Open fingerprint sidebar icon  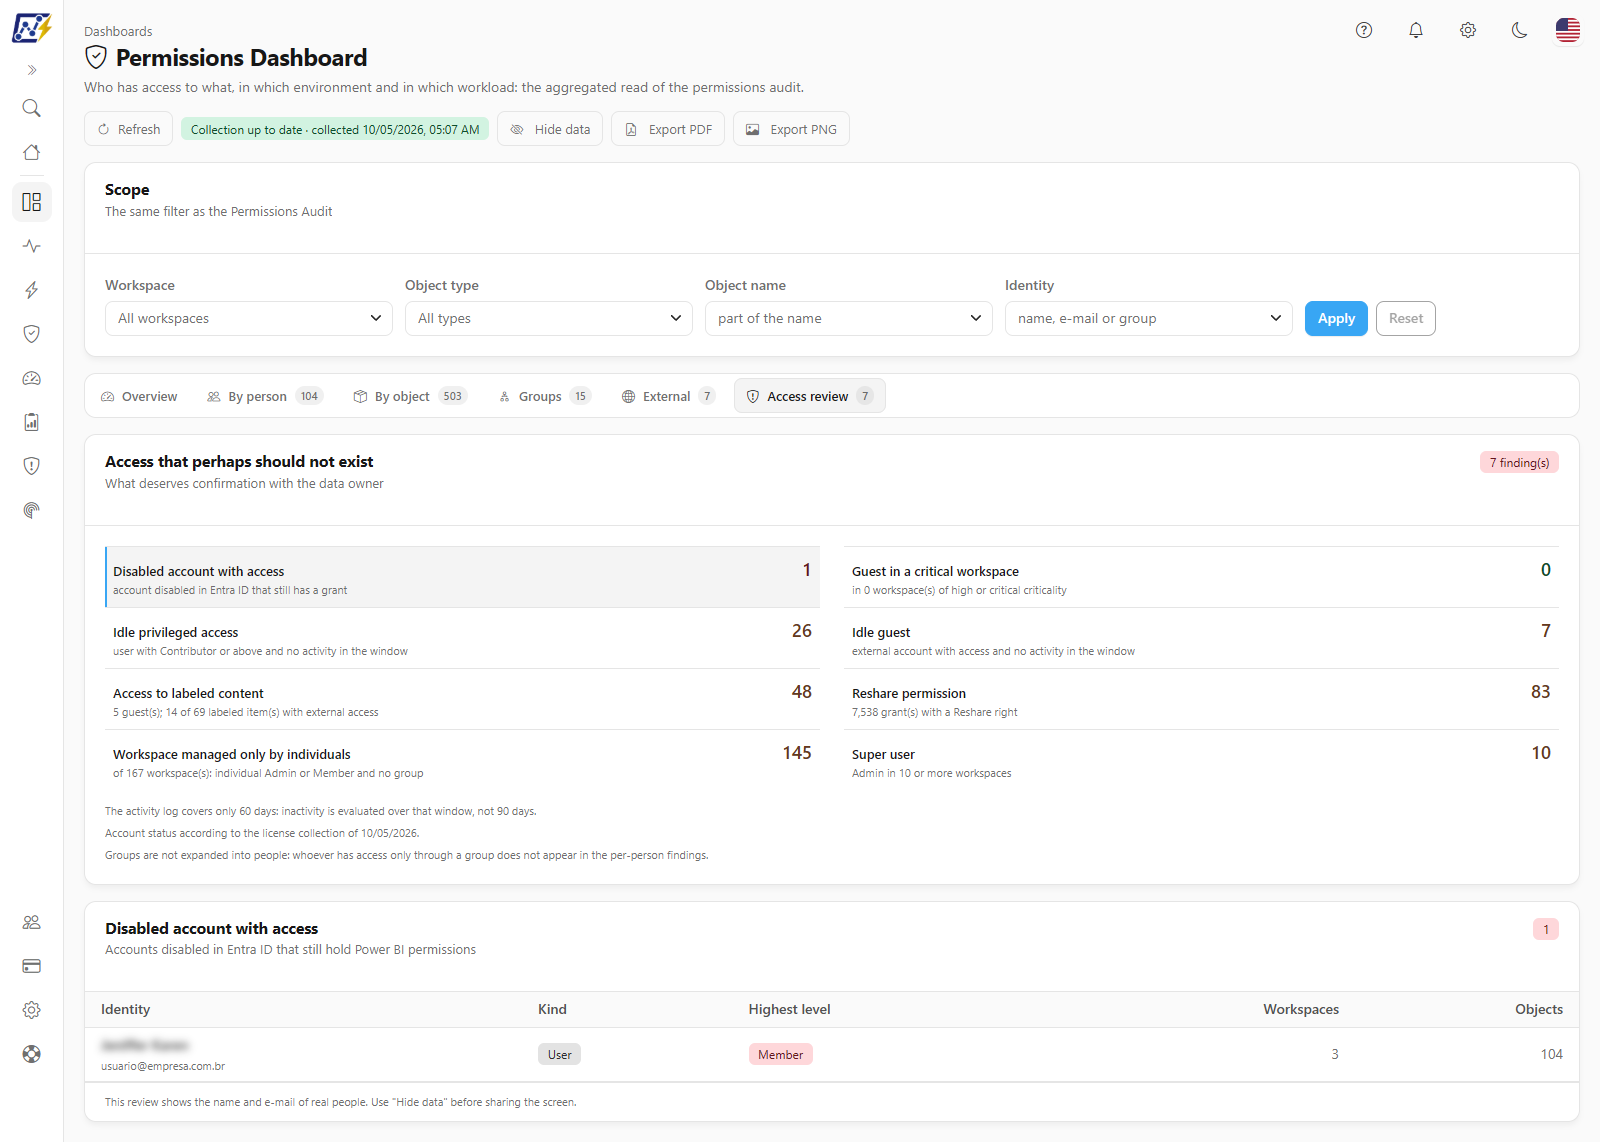[x=32, y=510]
